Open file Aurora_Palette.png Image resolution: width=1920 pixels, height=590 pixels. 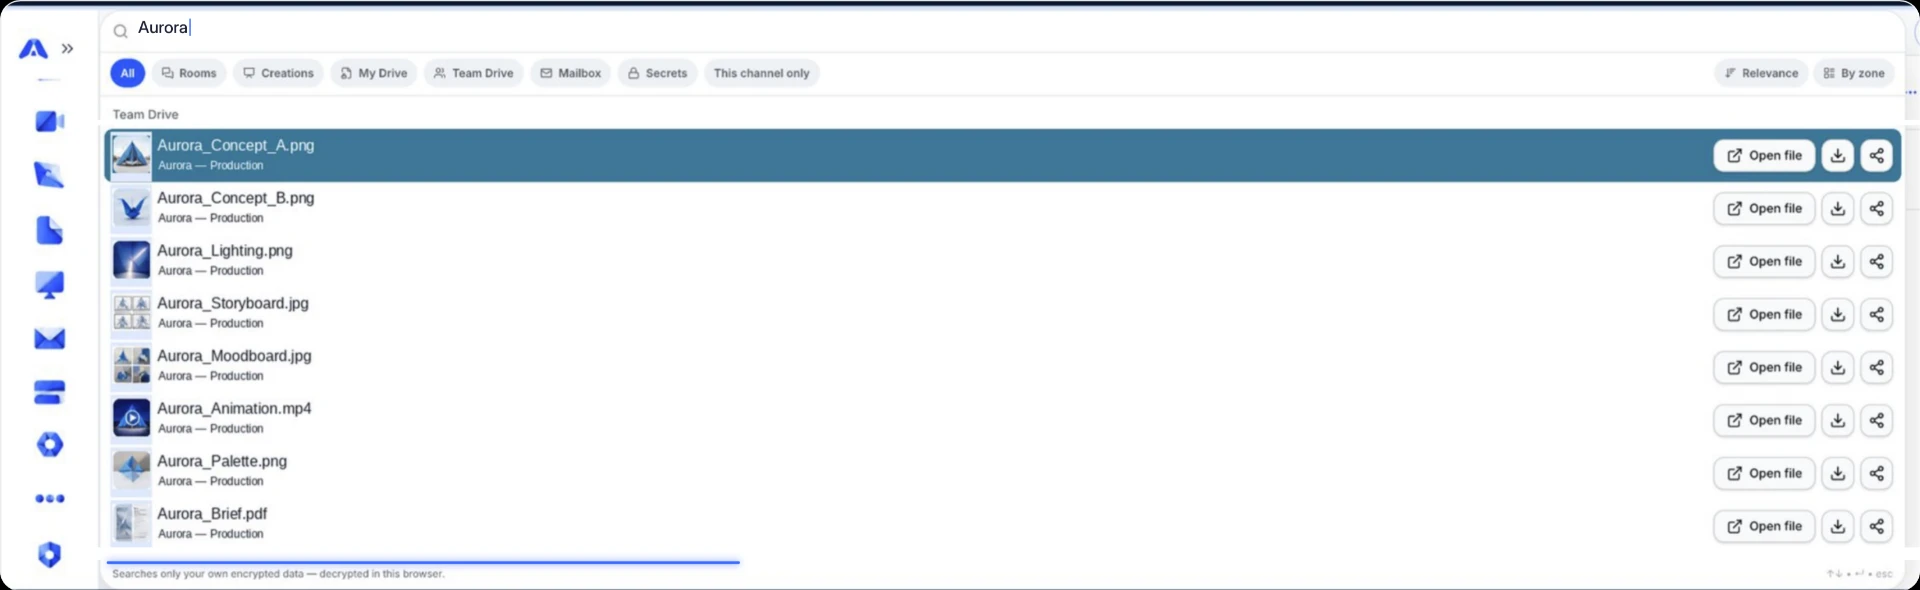click(x=1764, y=473)
